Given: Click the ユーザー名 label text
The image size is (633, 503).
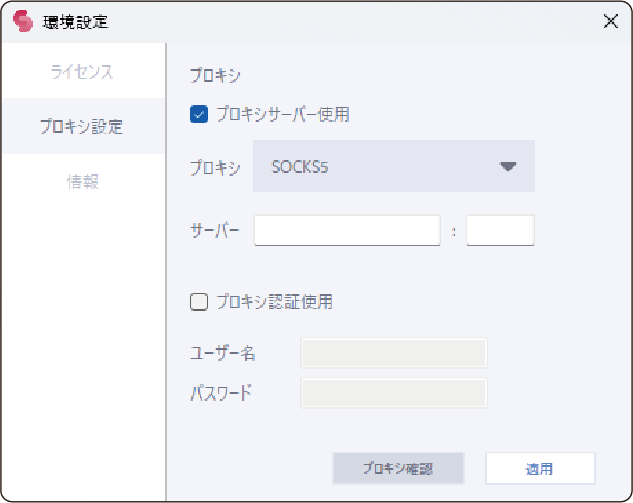Looking at the screenshot, I should (222, 353).
